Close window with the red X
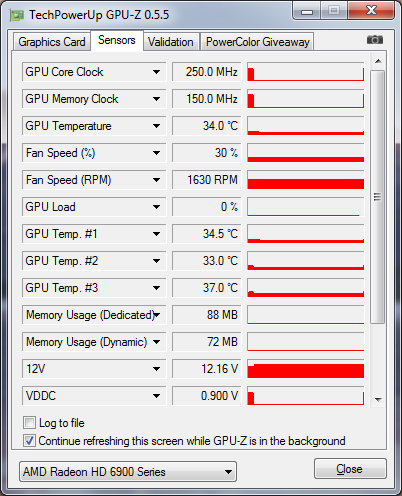This screenshot has height=496, width=402. click(x=371, y=11)
